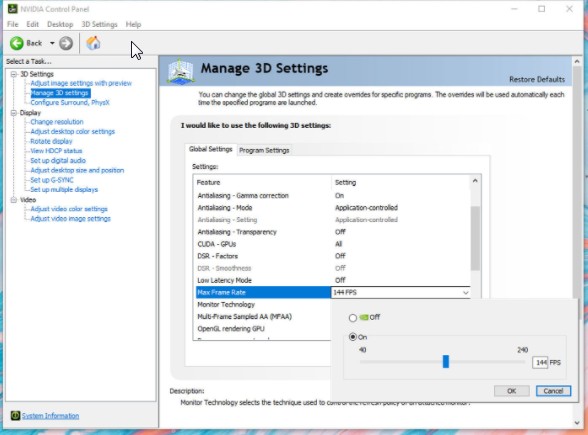Click the OK button
This screenshot has width=588, height=435.
coord(512,391)
